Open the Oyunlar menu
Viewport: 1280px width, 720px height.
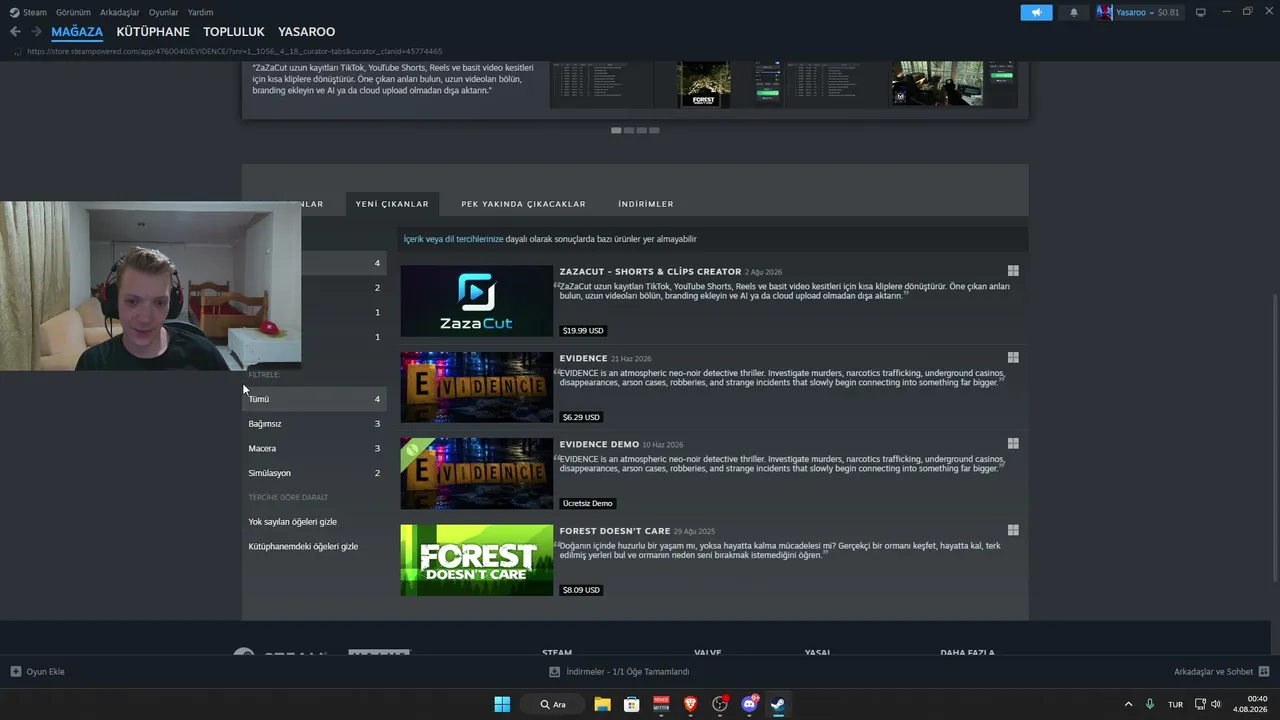[x=164, y=12]
